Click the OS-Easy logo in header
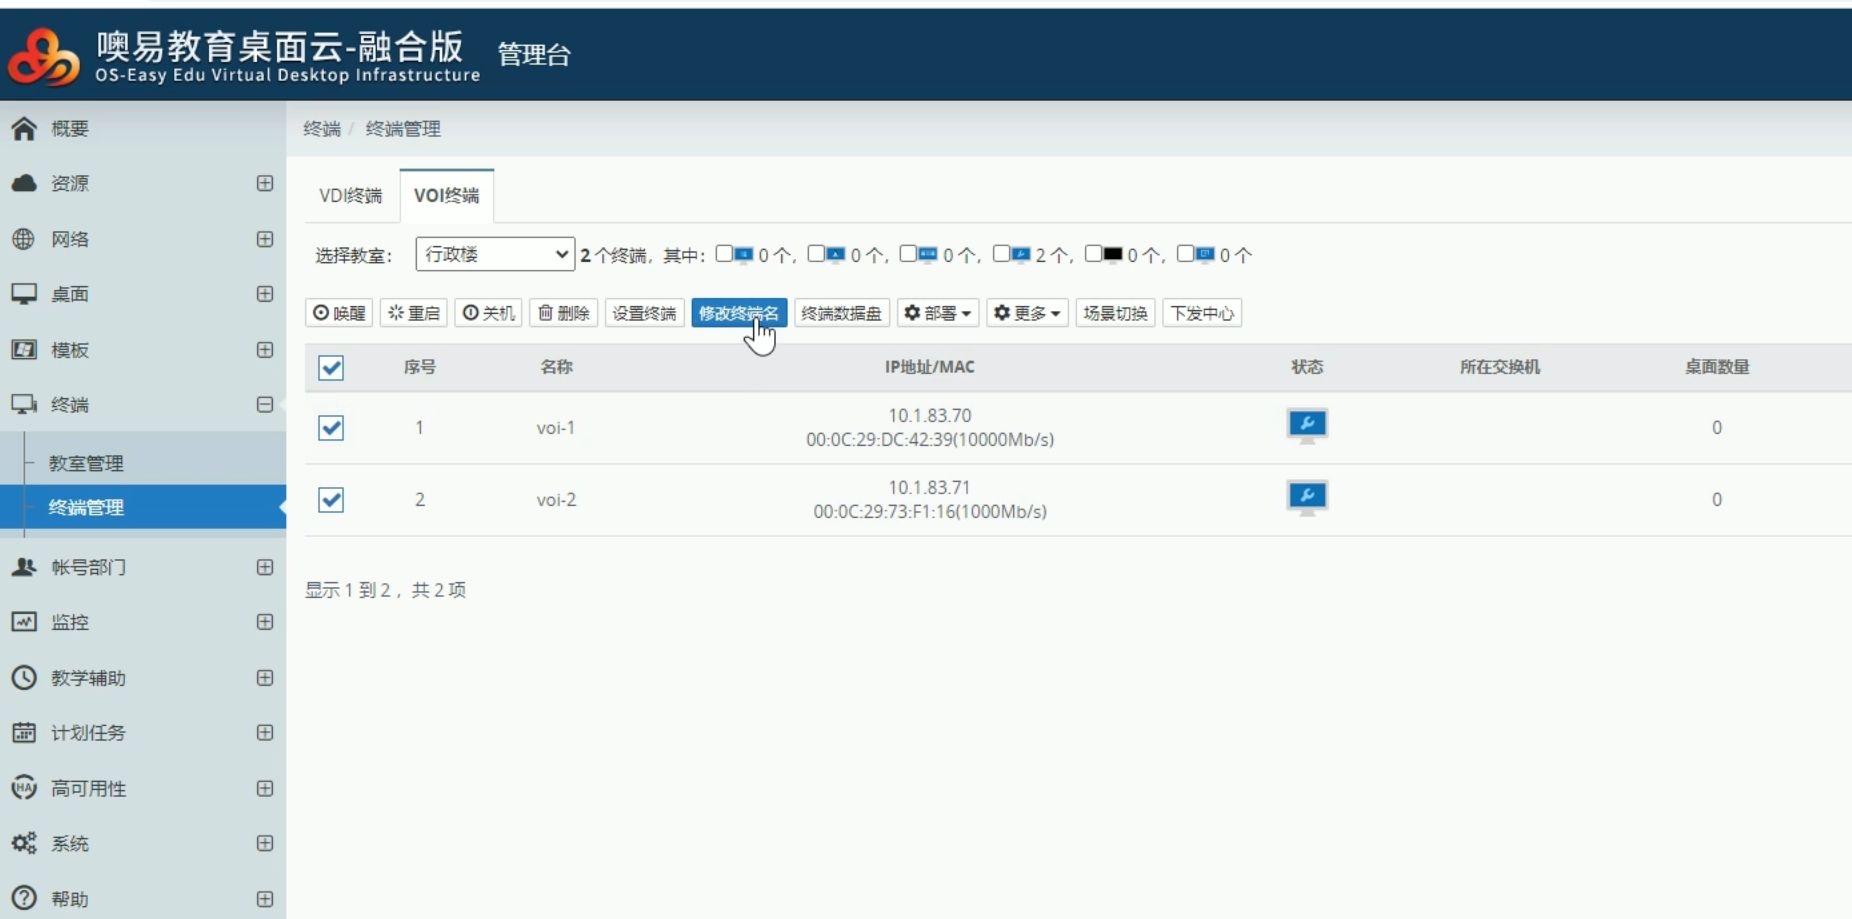 point(43,56)
